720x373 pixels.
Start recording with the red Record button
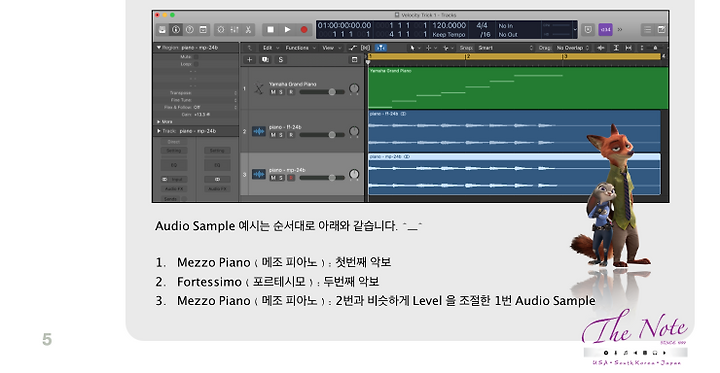[304, 29]
